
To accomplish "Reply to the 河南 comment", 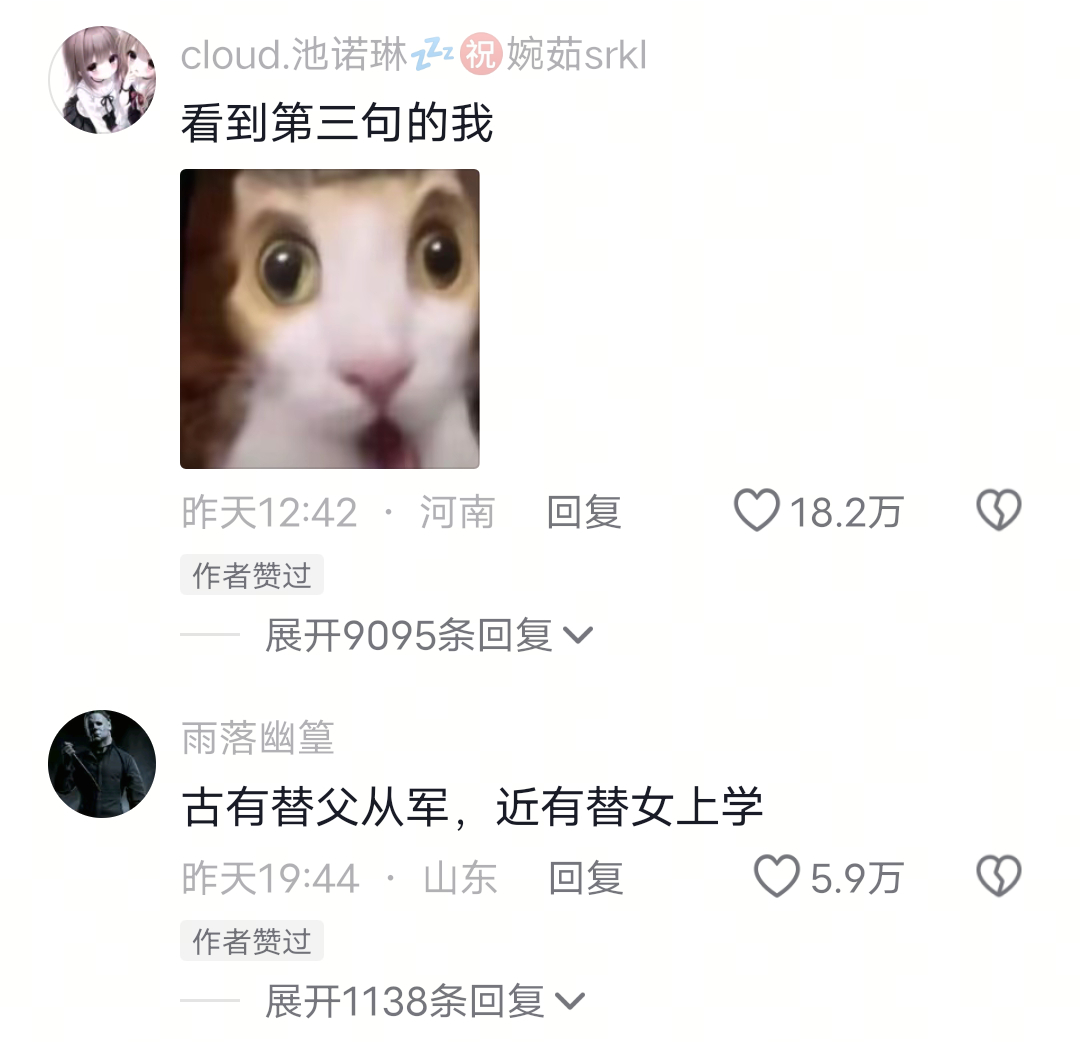I will [x=584, y=512].
